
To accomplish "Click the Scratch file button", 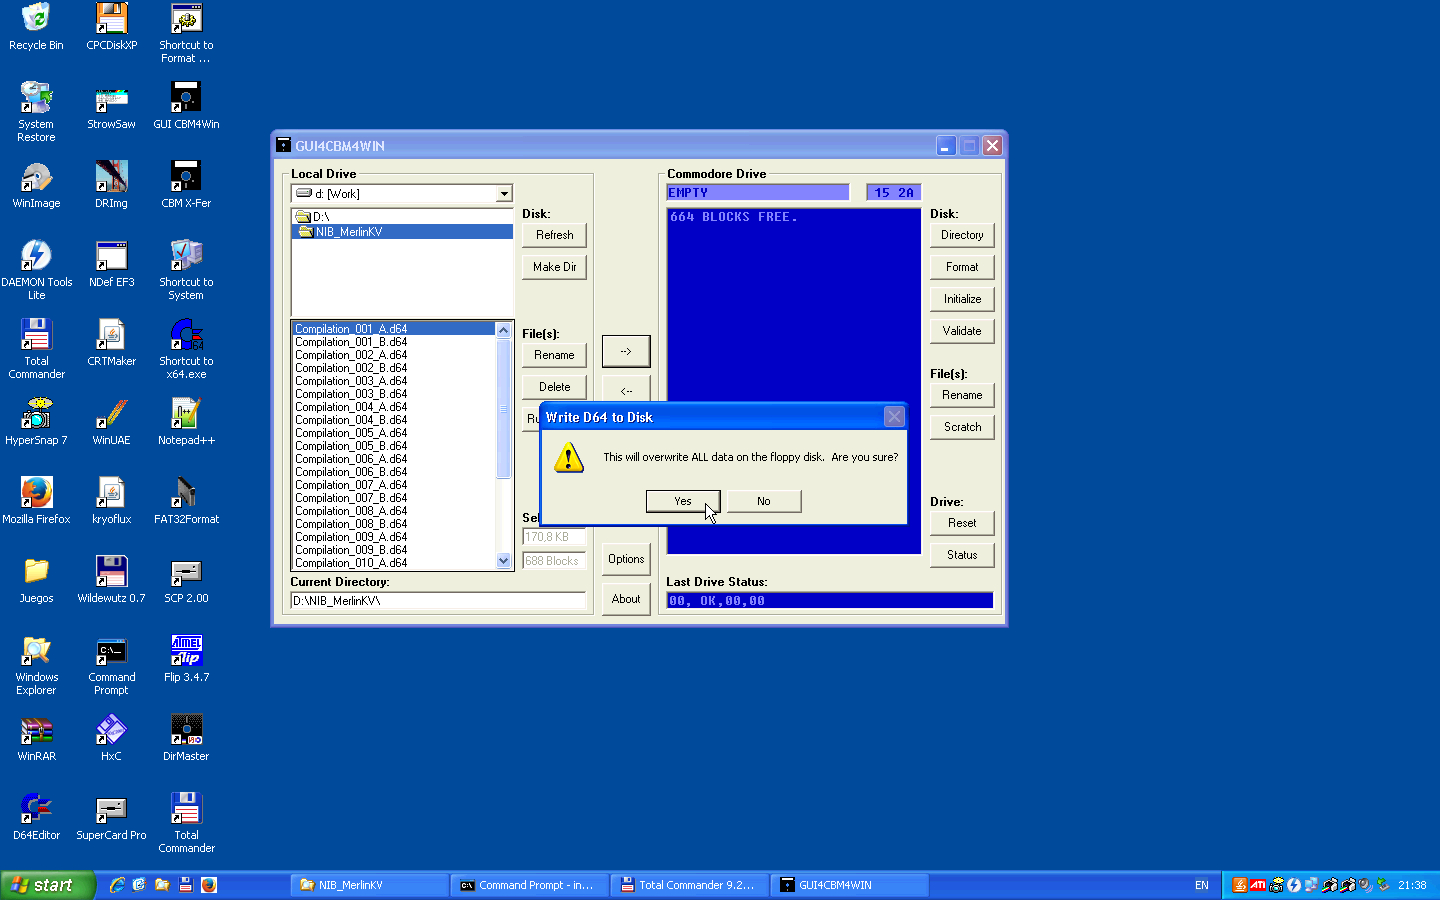I will 962,427.
